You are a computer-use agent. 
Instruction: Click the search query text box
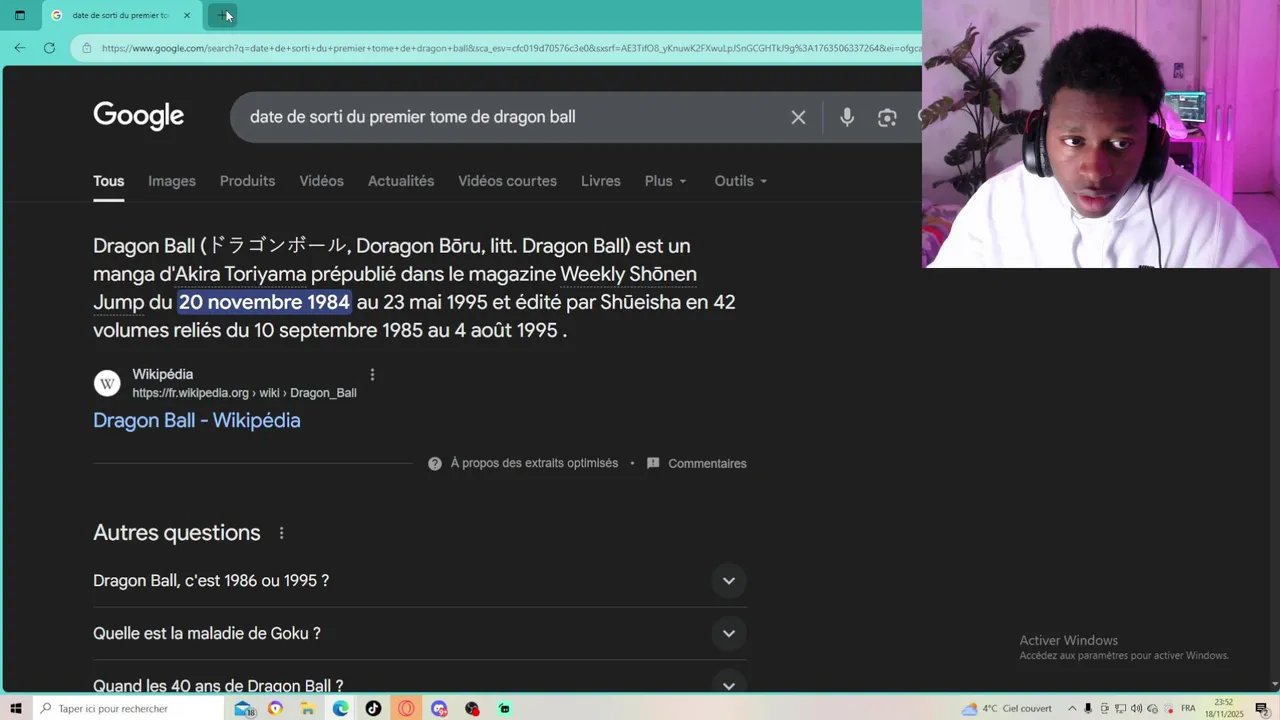pos(510,117)
